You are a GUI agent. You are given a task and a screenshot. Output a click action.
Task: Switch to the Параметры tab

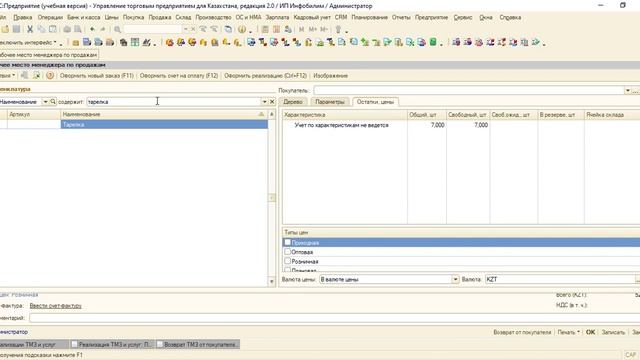pyautogui.click(x=330, y=102)
